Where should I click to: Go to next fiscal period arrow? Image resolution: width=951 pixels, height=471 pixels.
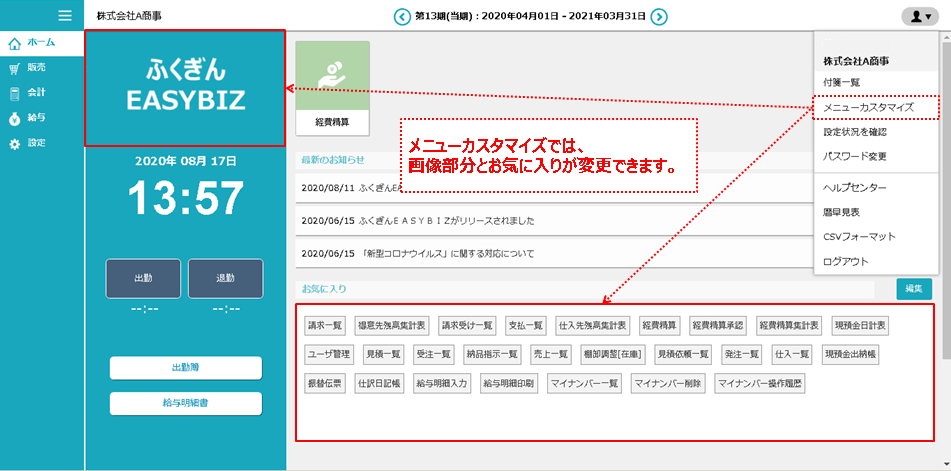tap(659, 16)
